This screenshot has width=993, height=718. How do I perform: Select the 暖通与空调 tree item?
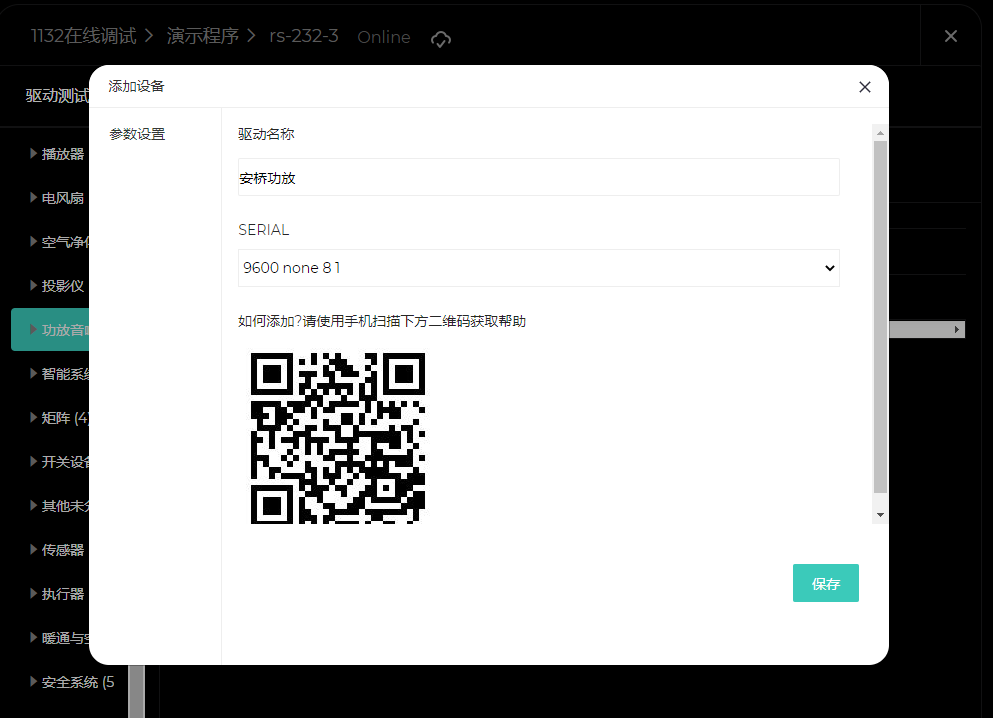(x=65, y=638)
